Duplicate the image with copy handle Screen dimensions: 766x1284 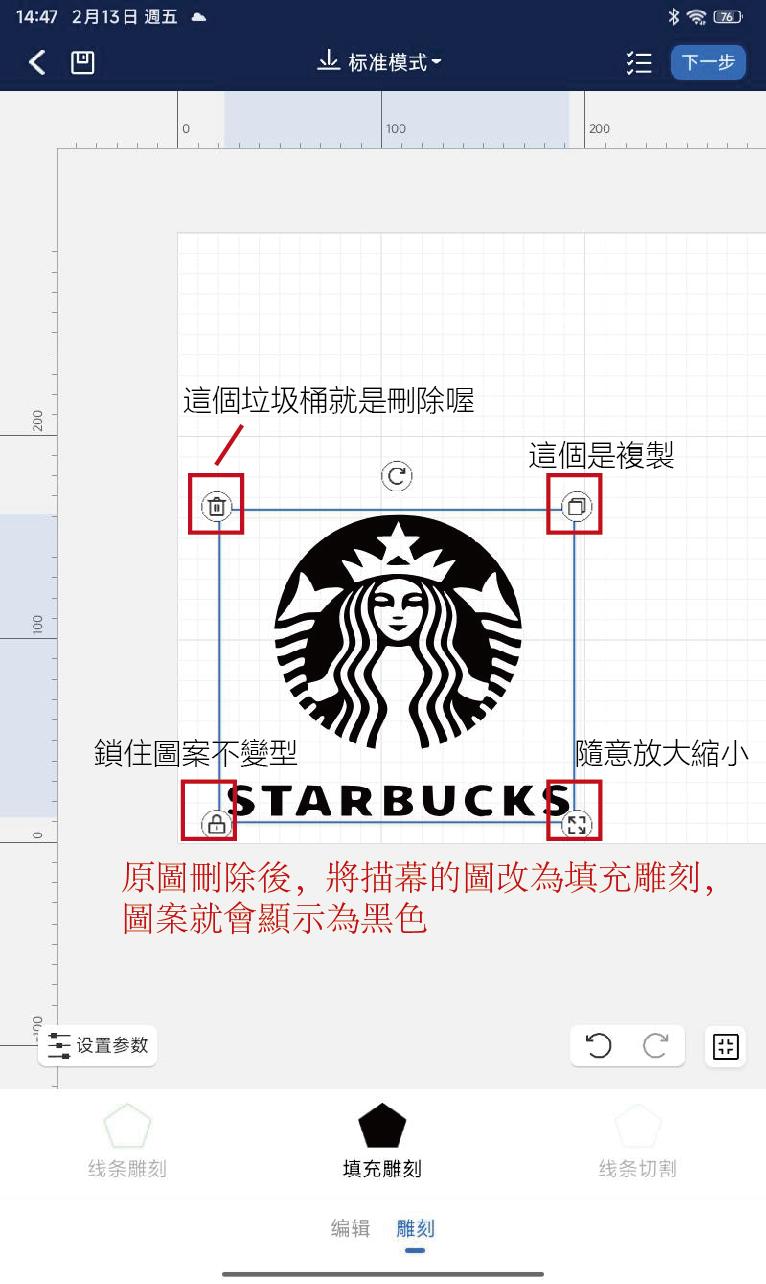576,507
